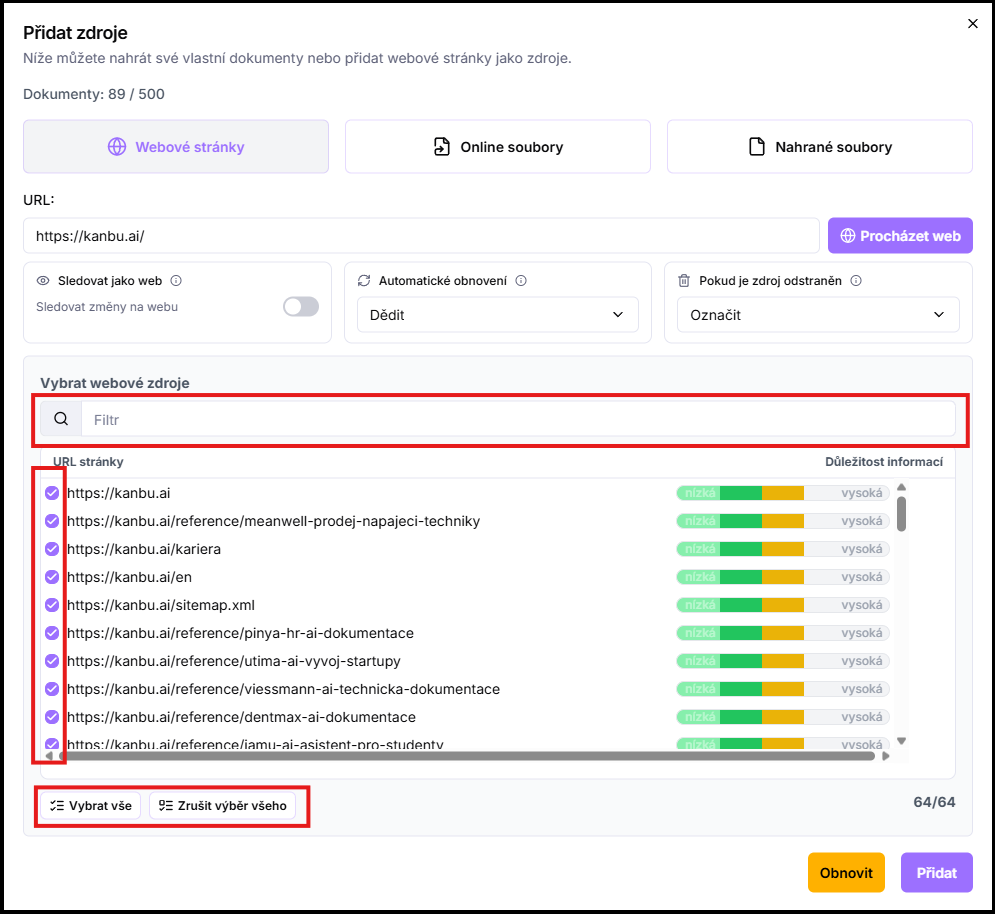Screen dimensions: 995x914
Task: Click importance bar of kariera row
Action: point(782,549)
